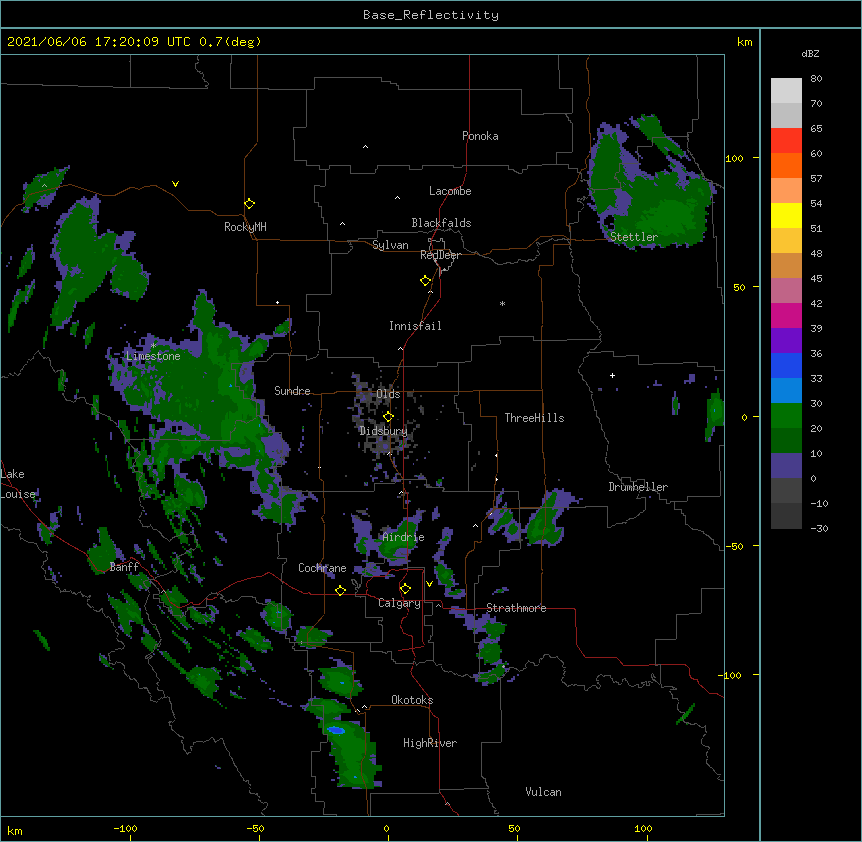The width and height of the screenshot is (862, 842).
Task: Click the Okotoks label
Action: pyautogui.click(x=412, y=700)
